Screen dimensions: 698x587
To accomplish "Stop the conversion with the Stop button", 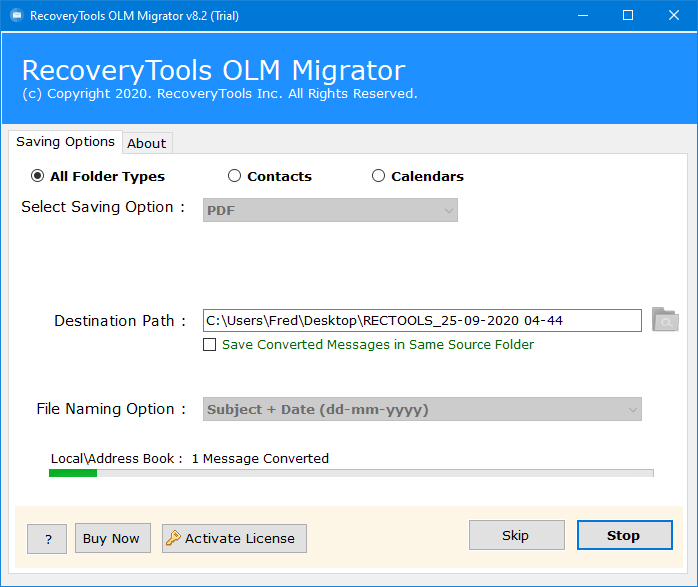I will [625, 535].
